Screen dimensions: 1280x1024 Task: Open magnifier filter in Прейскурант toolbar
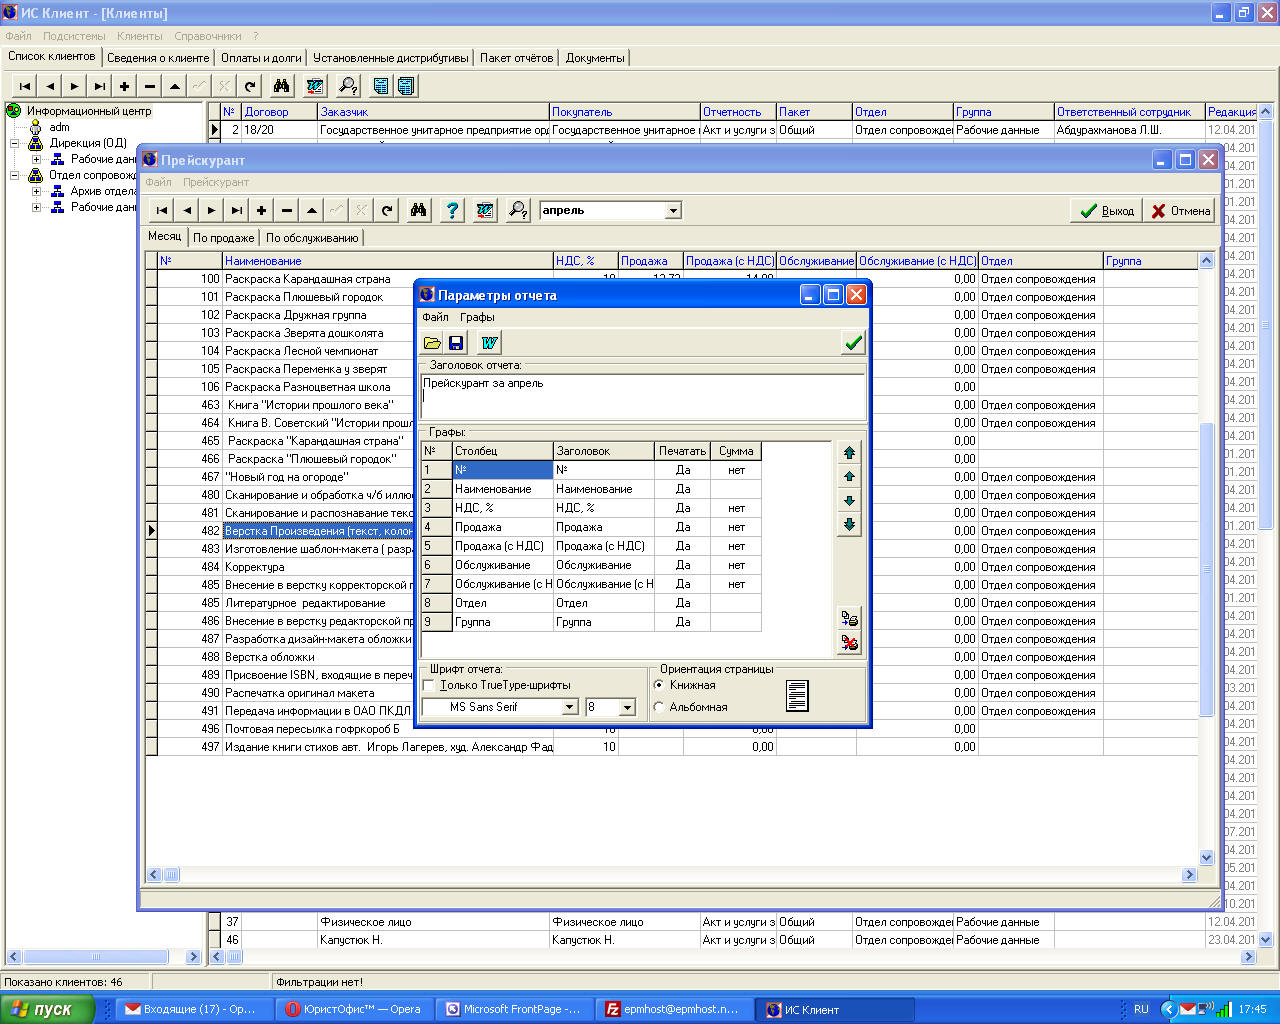[x=518, y=210]
